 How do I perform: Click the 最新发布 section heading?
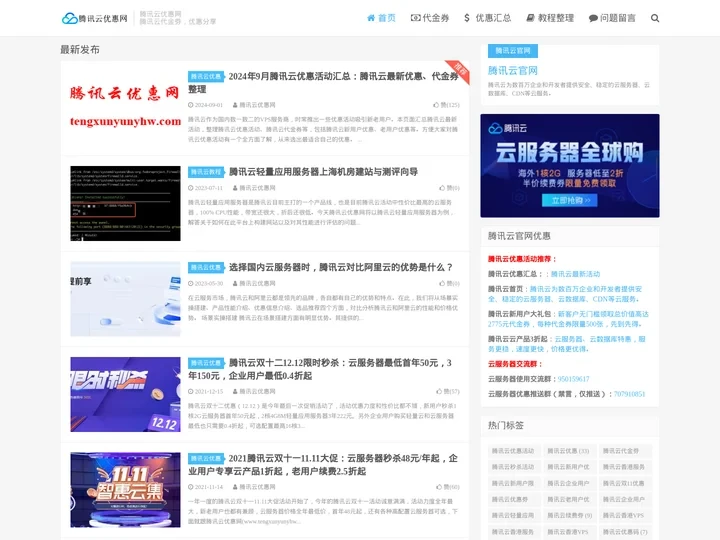pos(80,50)
